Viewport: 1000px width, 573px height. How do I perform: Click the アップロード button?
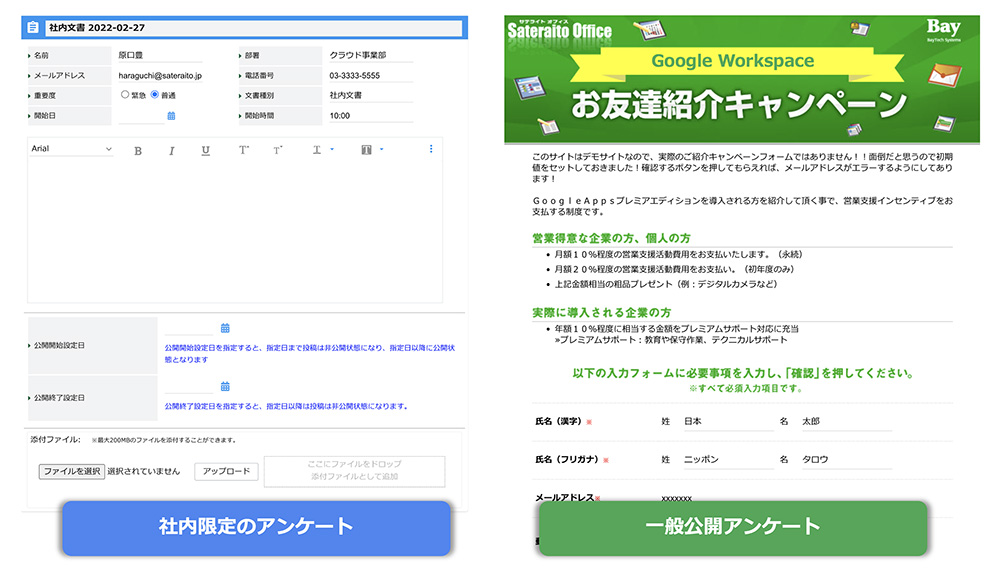coord(226,471)
